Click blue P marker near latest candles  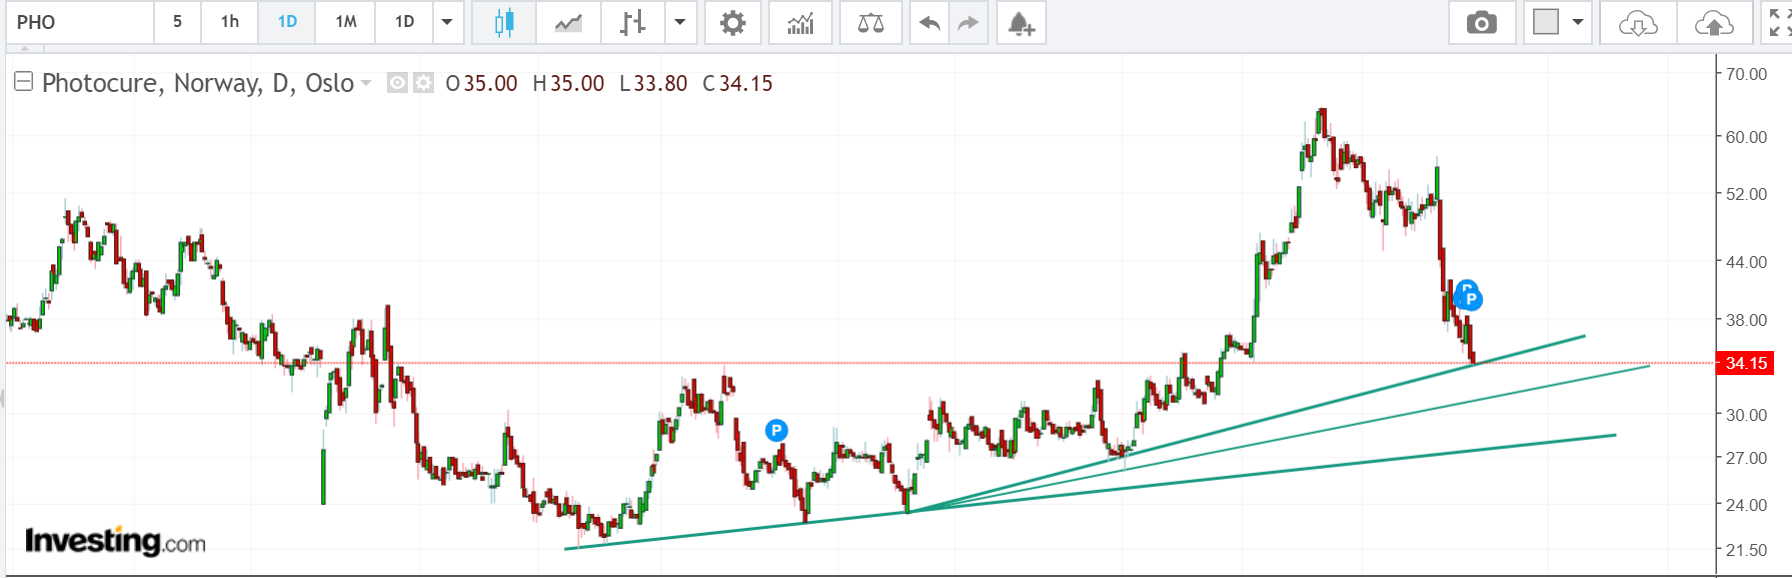tap(1470, 298)
